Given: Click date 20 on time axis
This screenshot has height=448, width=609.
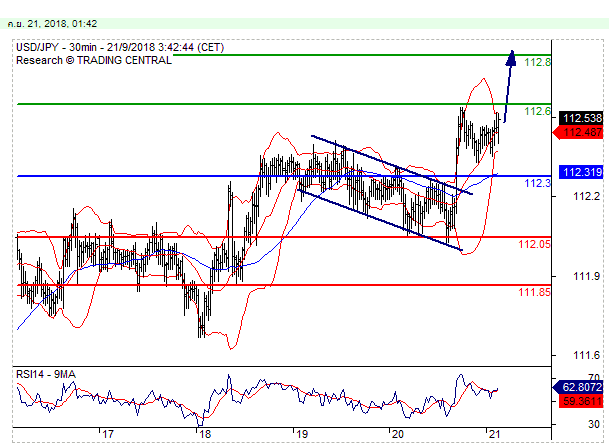Looking at the screenshot, I should pos(398,434).
